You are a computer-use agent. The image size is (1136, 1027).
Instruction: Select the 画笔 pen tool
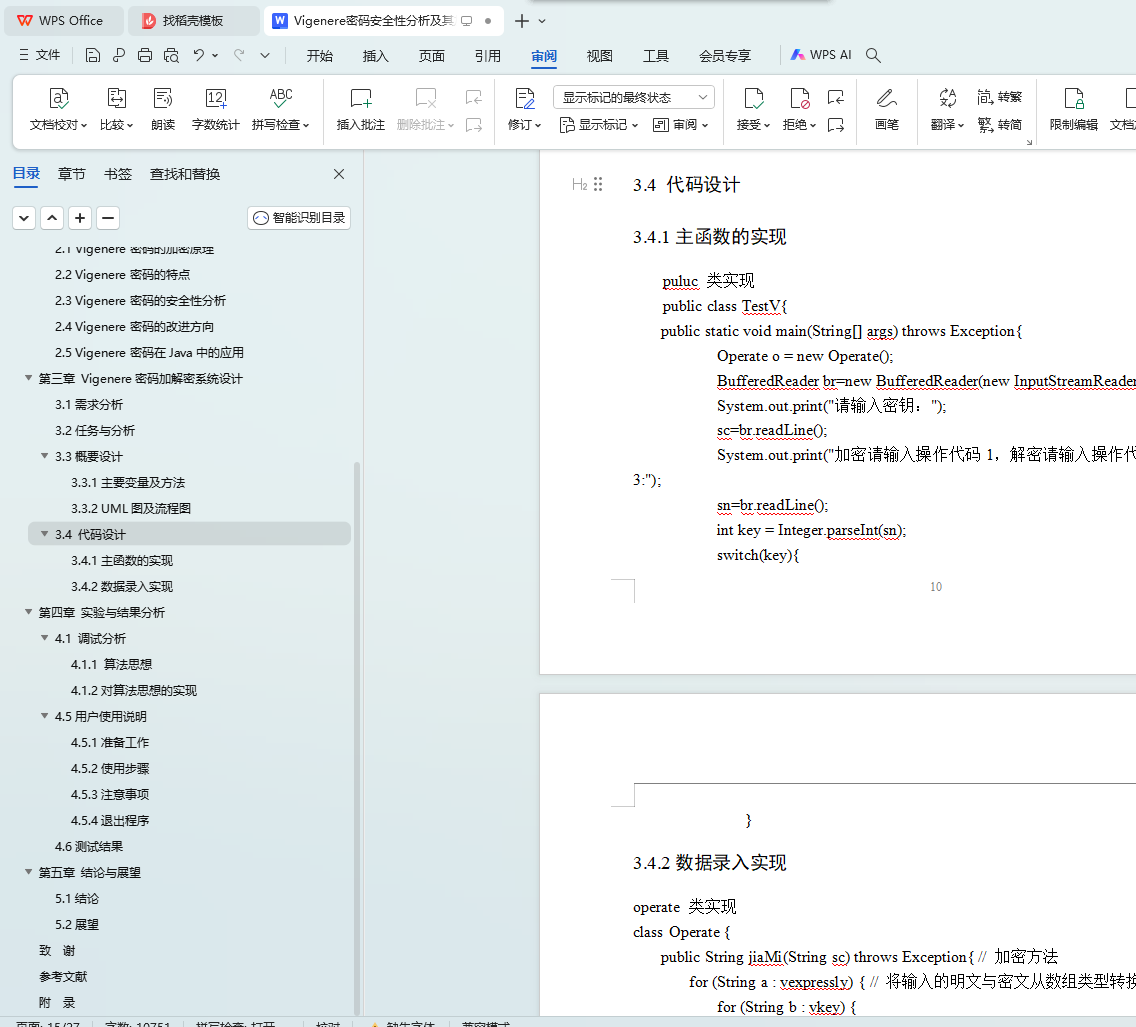(x=887, y=109)
